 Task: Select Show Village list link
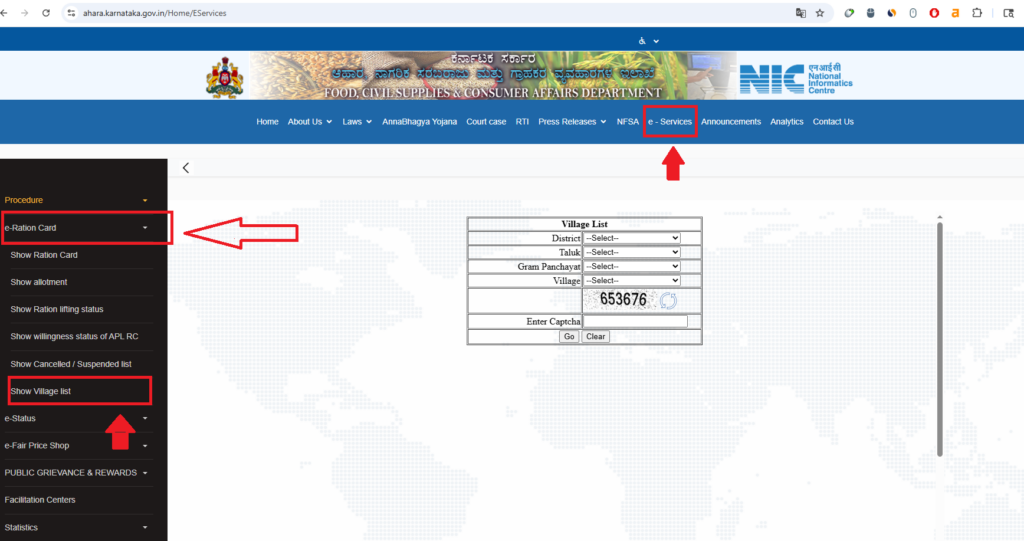point(41,391)
